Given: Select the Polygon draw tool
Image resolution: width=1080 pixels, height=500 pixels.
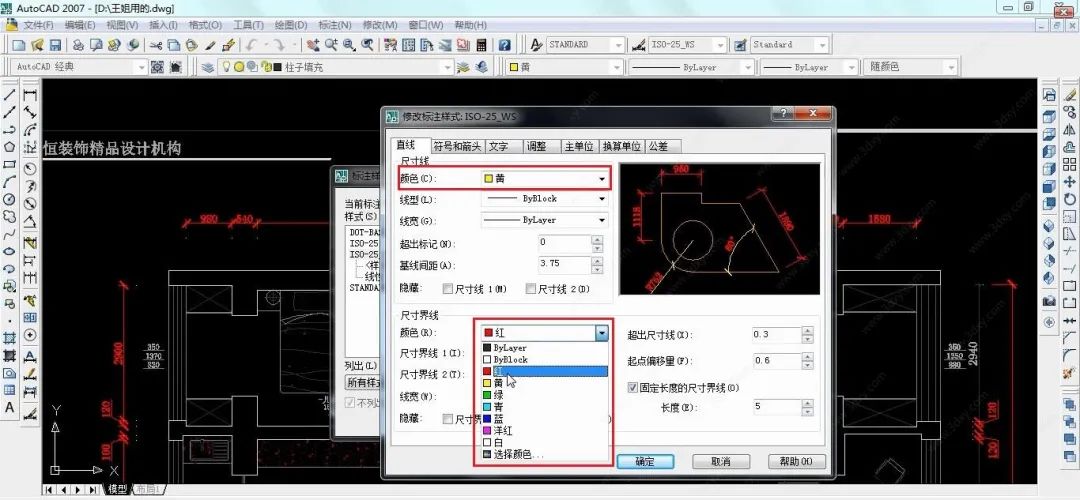Looking at the screenshot, I should click(10, 147).
